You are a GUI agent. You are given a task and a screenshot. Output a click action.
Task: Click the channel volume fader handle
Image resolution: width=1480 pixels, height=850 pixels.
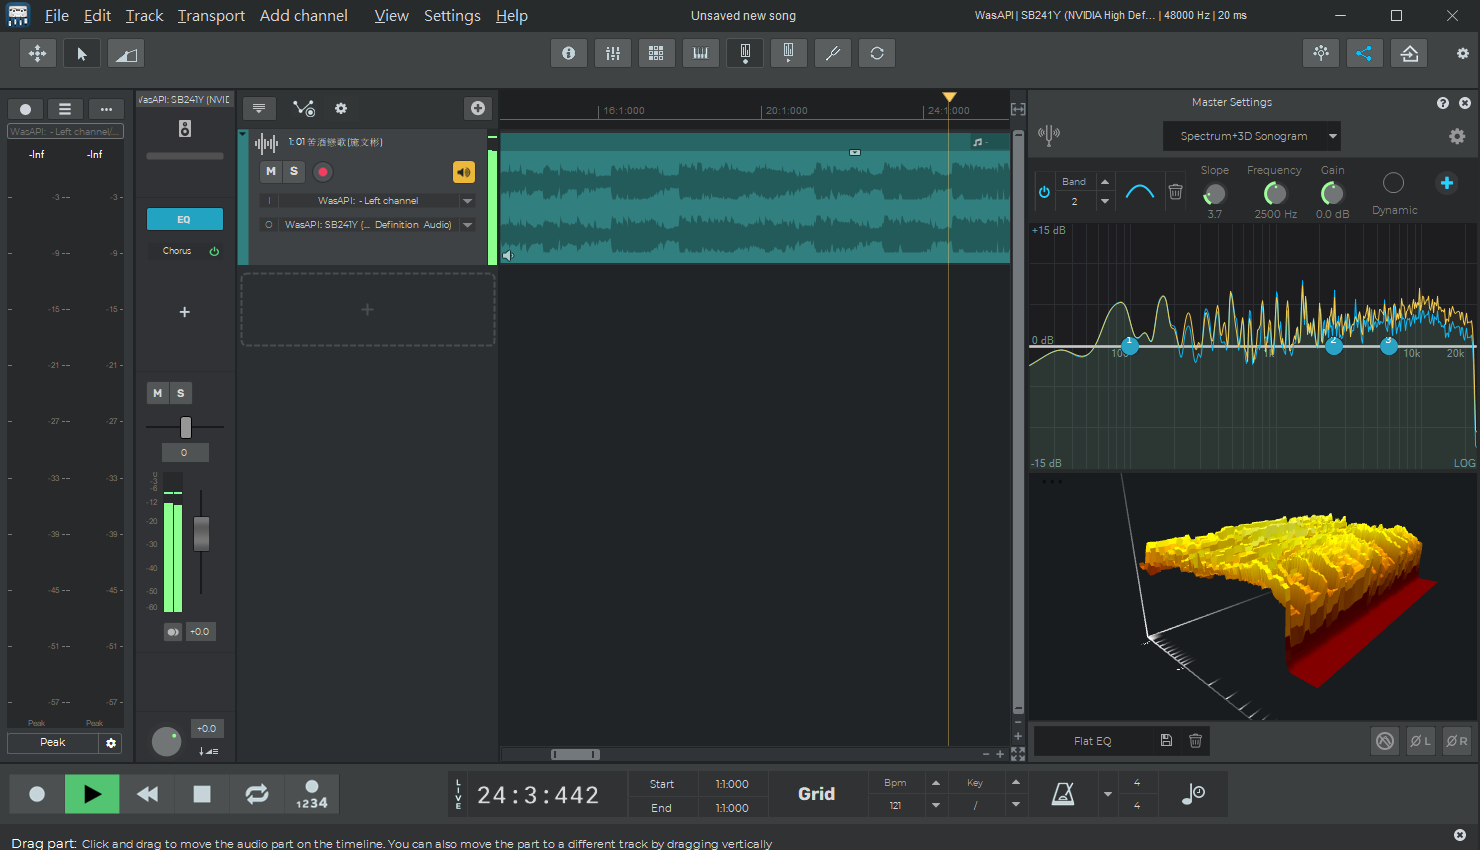(201, 534)
